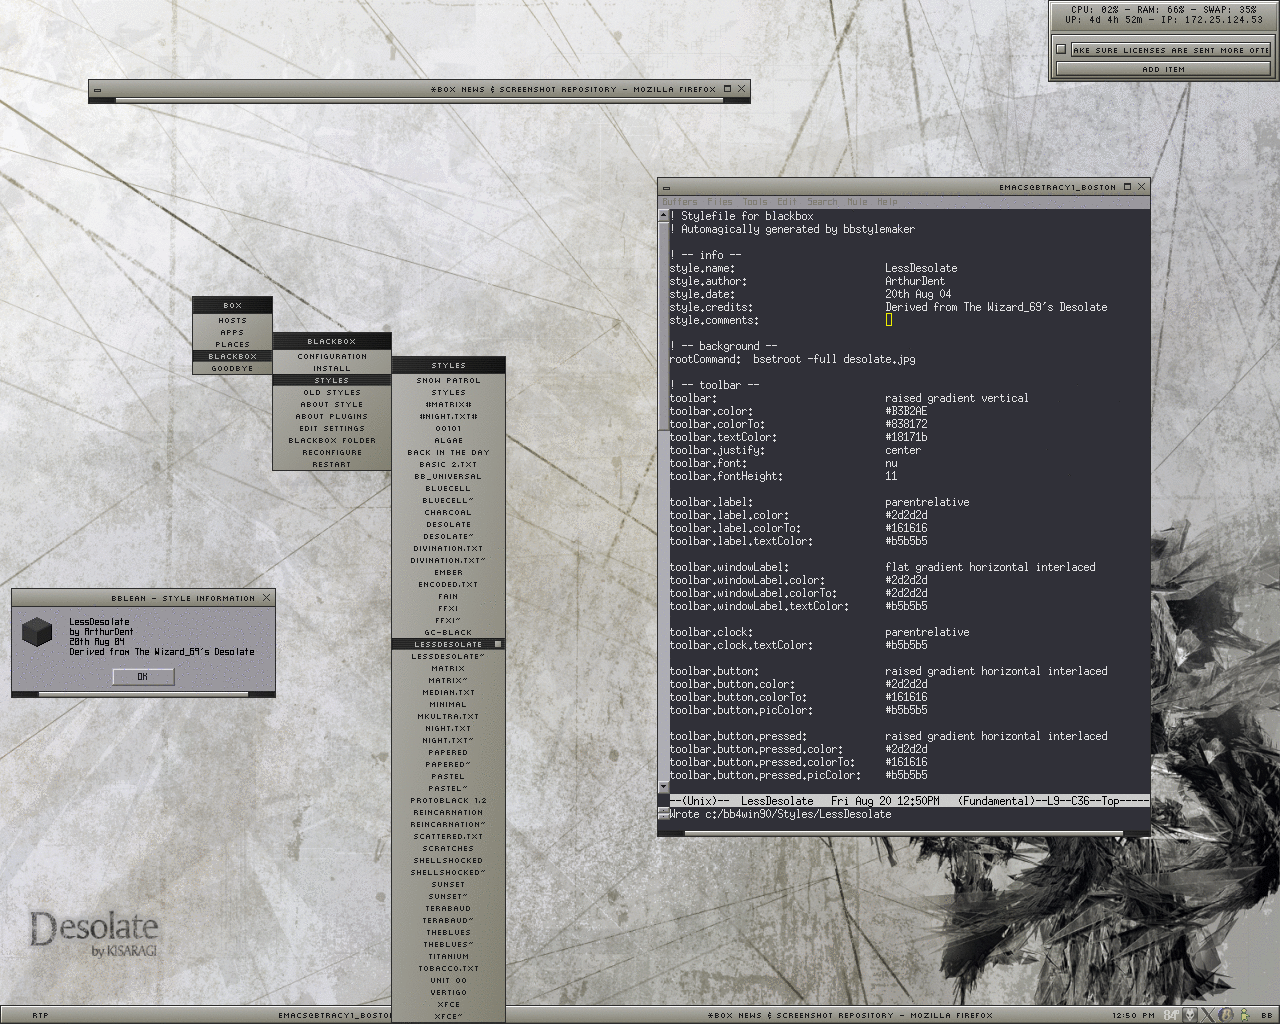
Task: Click the yellow figure tray icon
Action: [x=1246, y=1015]
